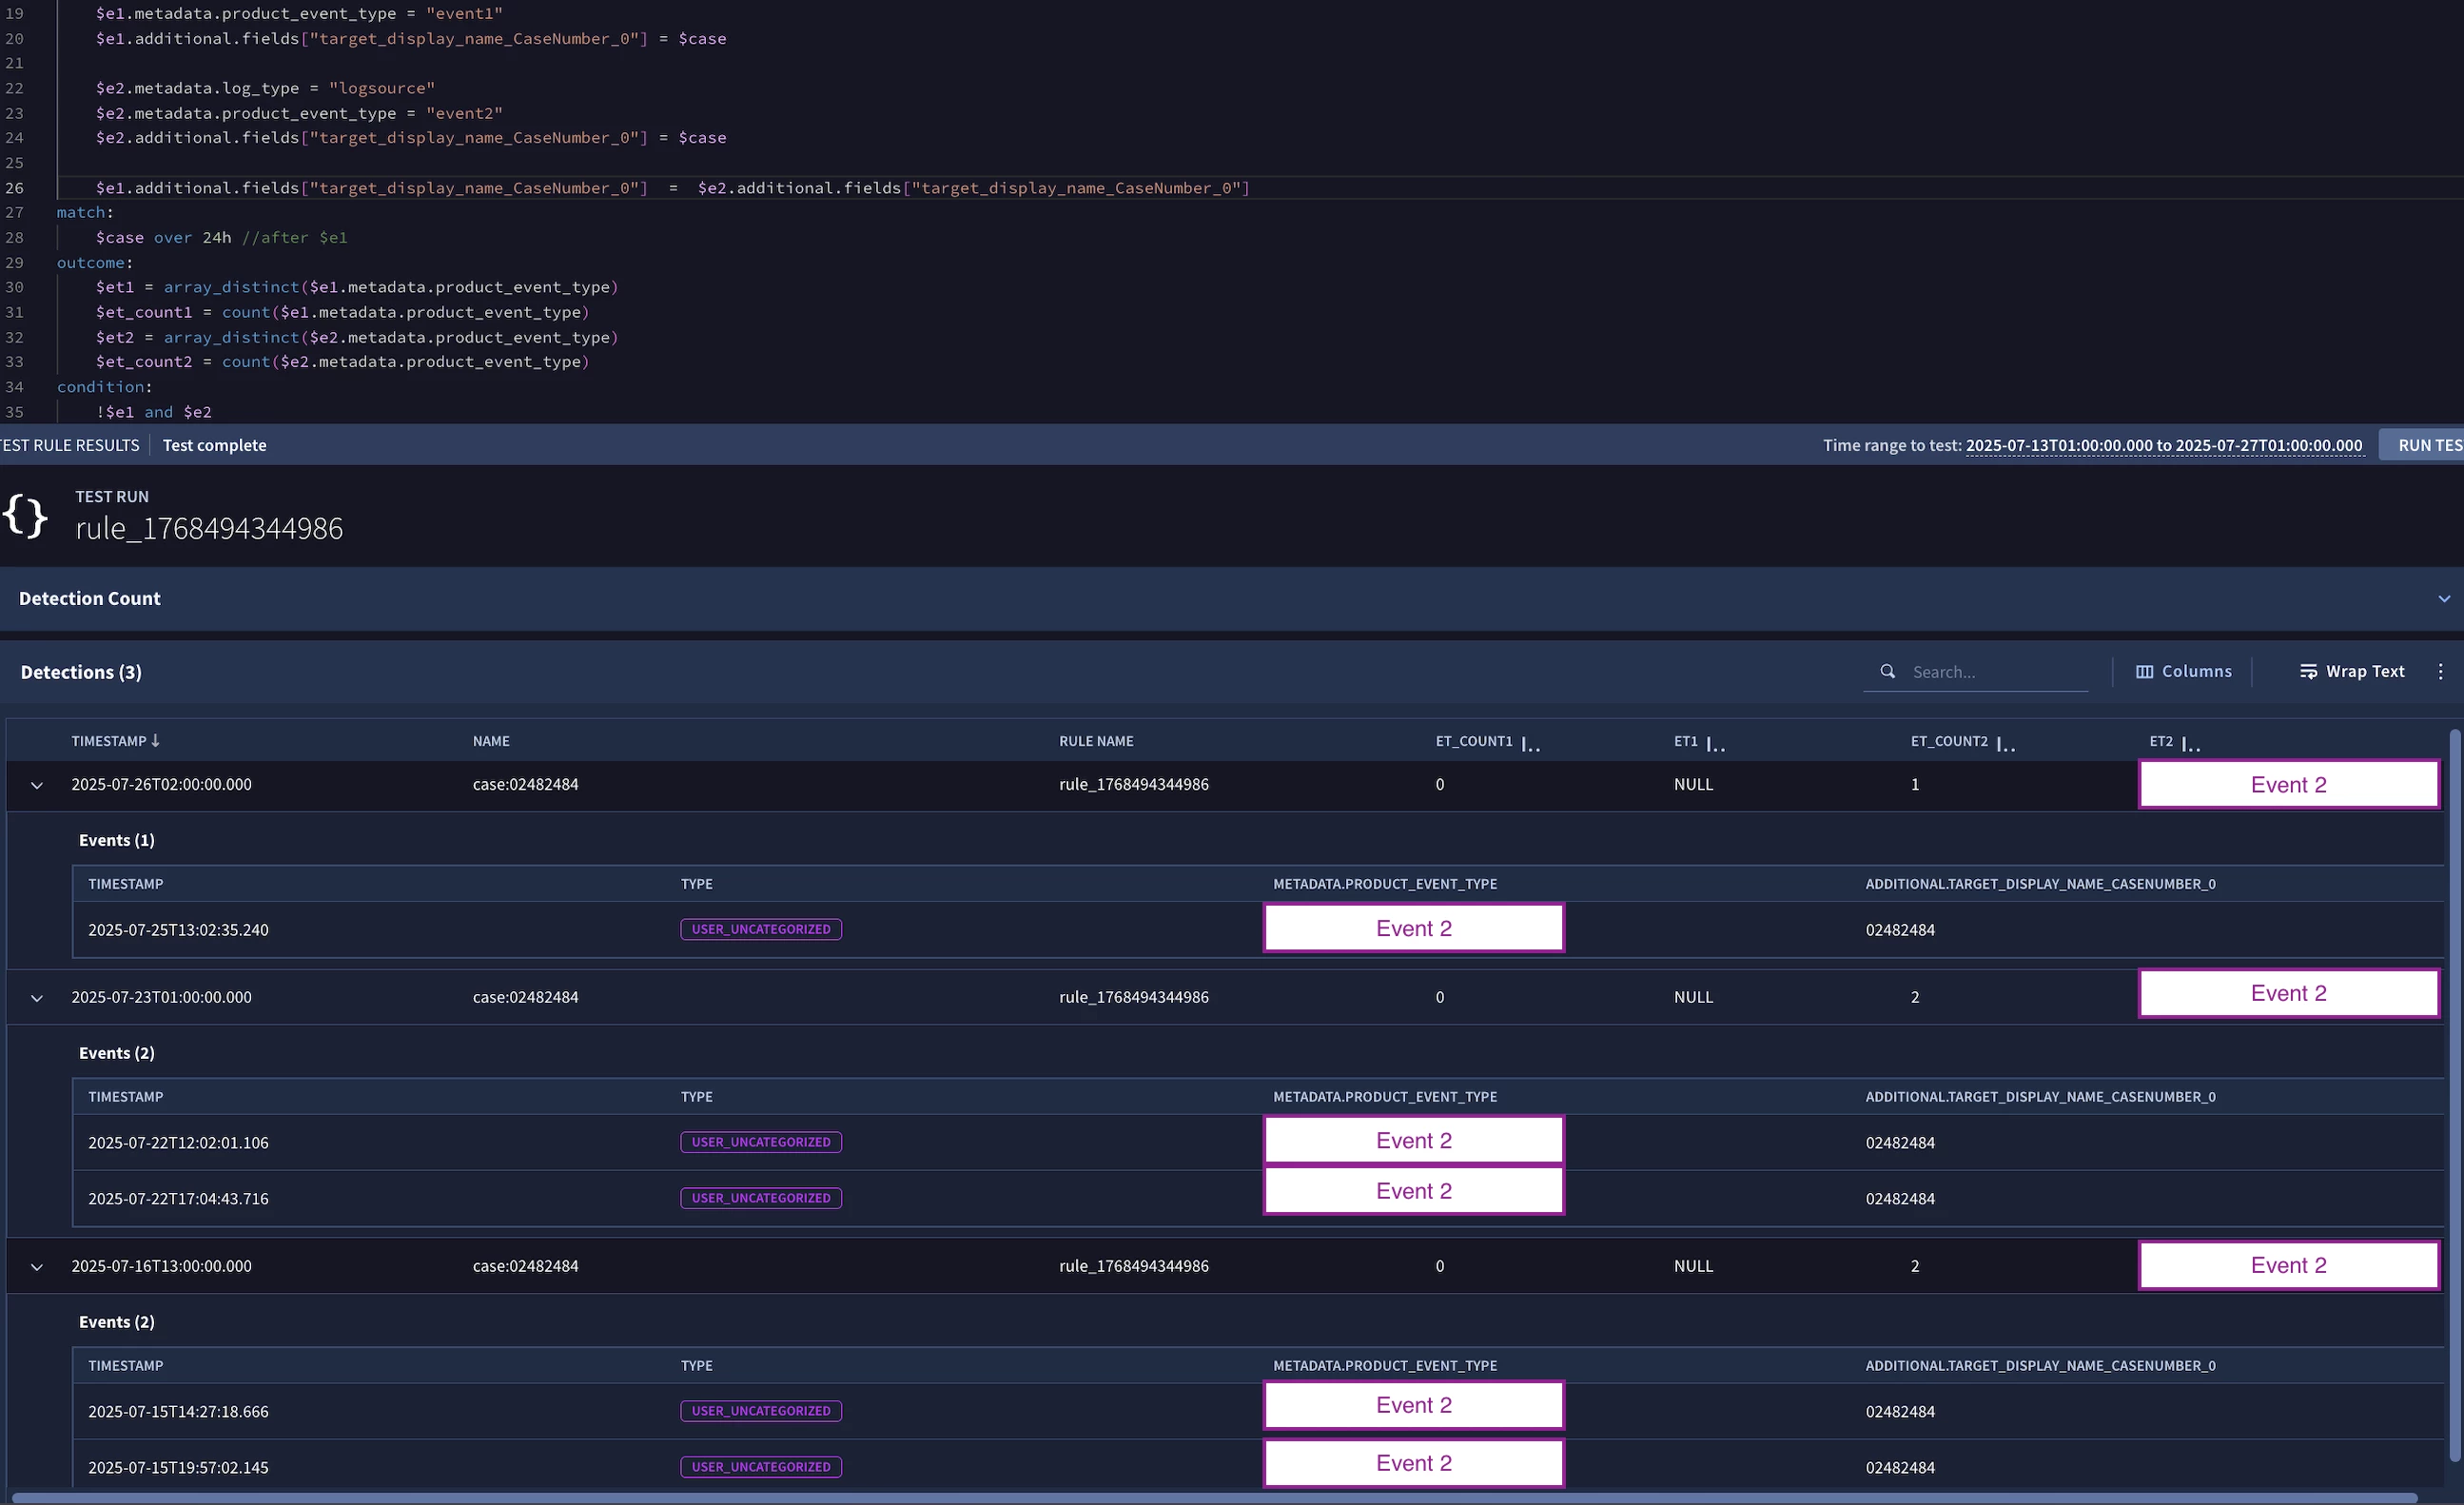Click the timestamp sort arrow icon

[155, 741]
